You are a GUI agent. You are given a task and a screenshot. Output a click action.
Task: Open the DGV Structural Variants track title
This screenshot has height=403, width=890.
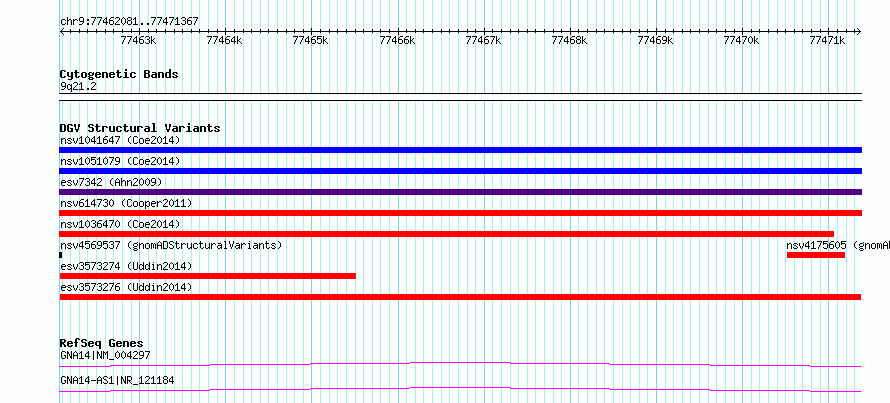click(x=140, y=128)
